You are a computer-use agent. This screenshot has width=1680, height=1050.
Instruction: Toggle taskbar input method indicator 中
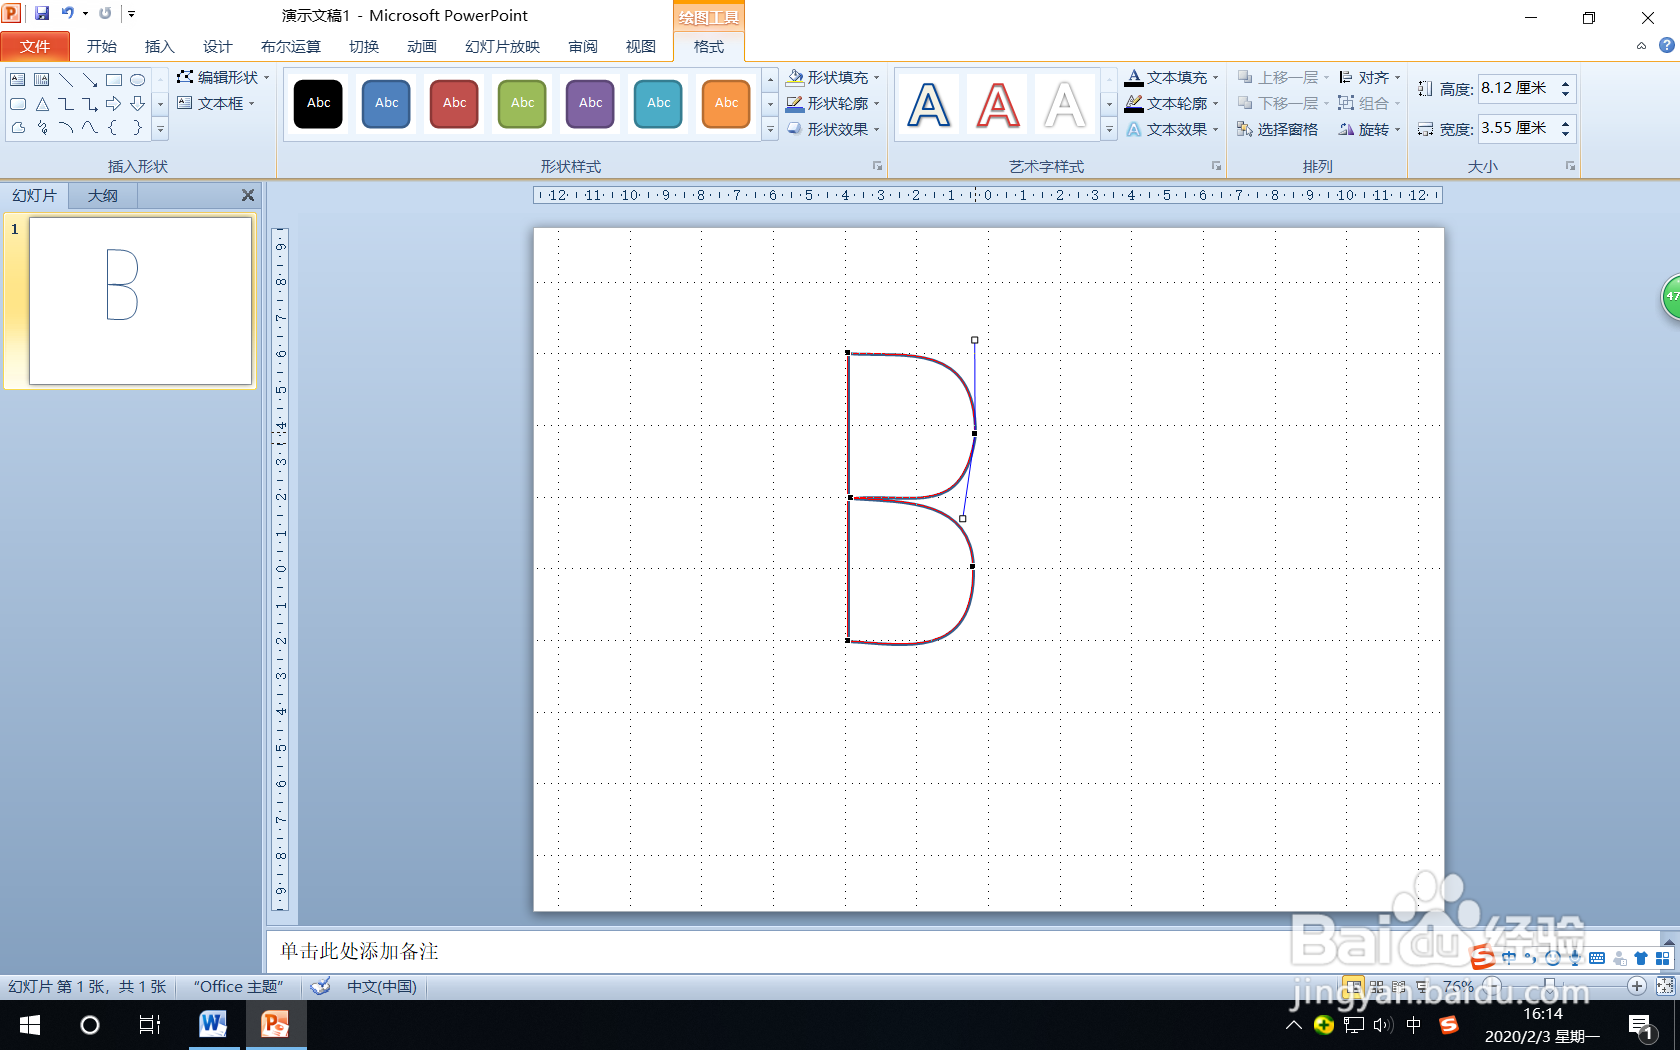[x=1414, y=1025]
